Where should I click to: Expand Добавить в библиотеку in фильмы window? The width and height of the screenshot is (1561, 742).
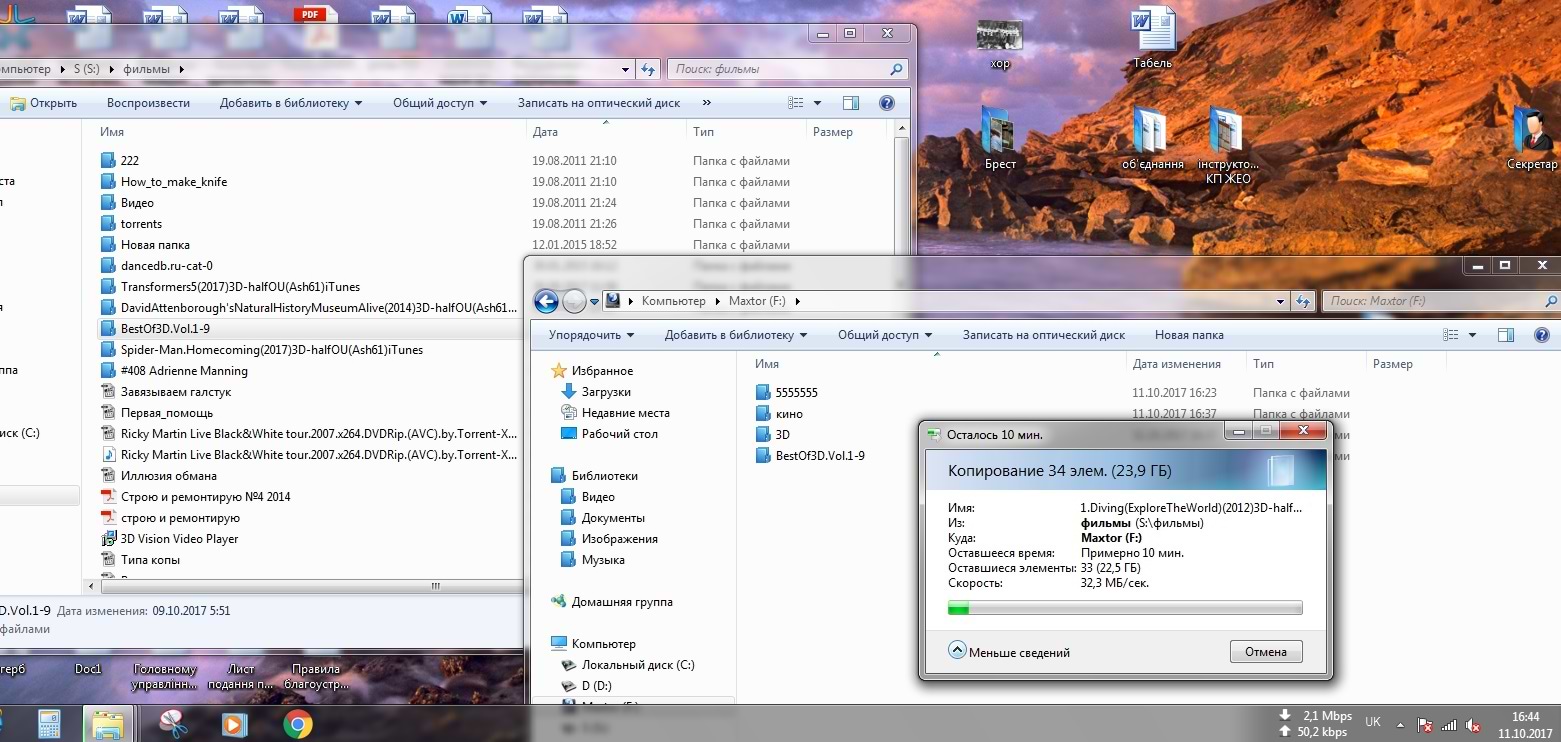290,103
